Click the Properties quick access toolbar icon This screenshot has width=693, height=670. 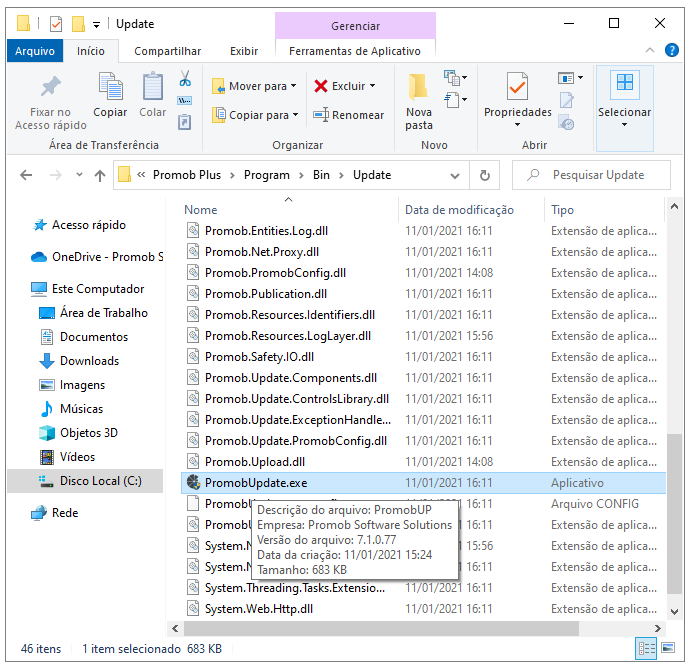56,24
